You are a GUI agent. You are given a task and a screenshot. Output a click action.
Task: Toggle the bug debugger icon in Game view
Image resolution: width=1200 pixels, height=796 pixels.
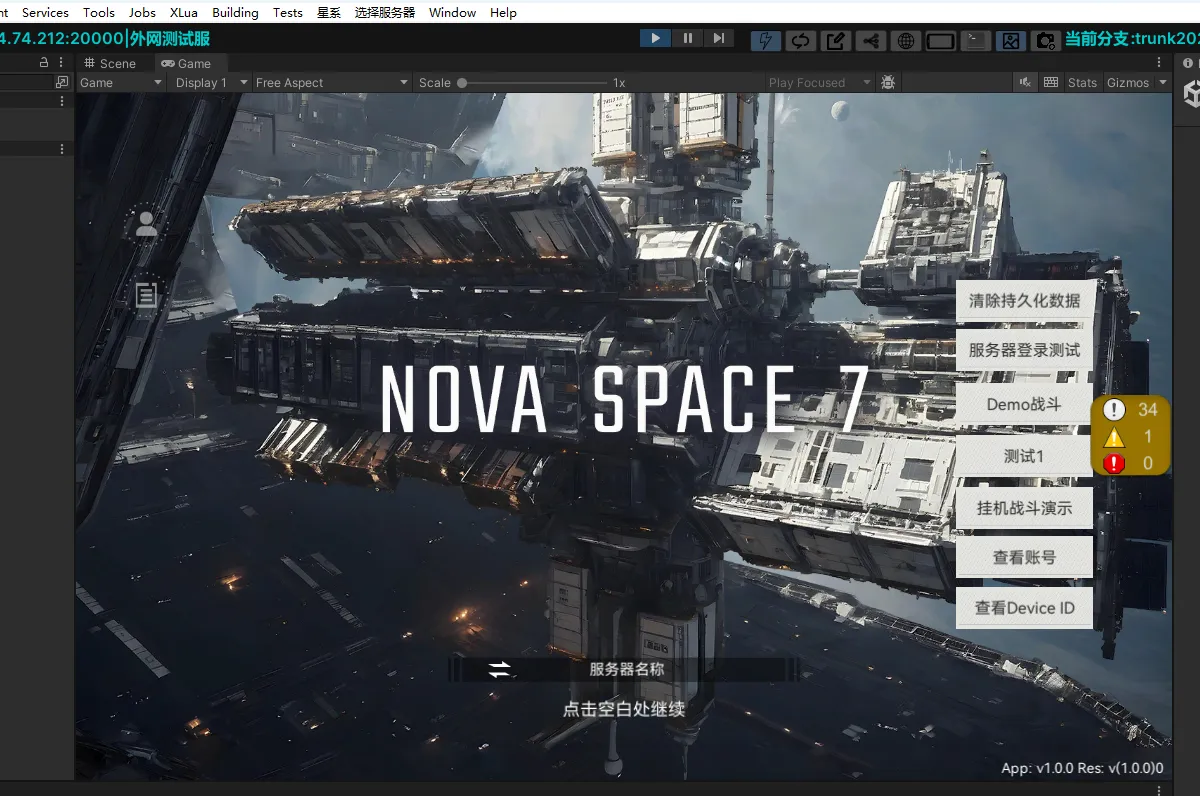887,83
